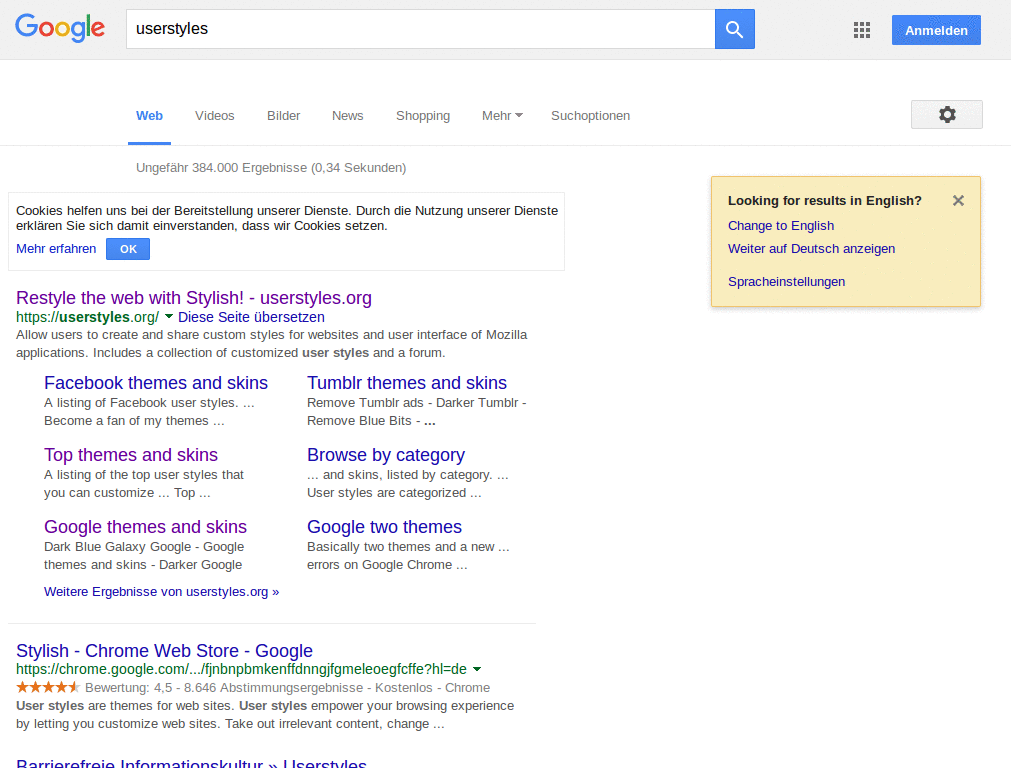Open the Google apps grid
Screen dimensions: 1024x768
coord(862,30)
